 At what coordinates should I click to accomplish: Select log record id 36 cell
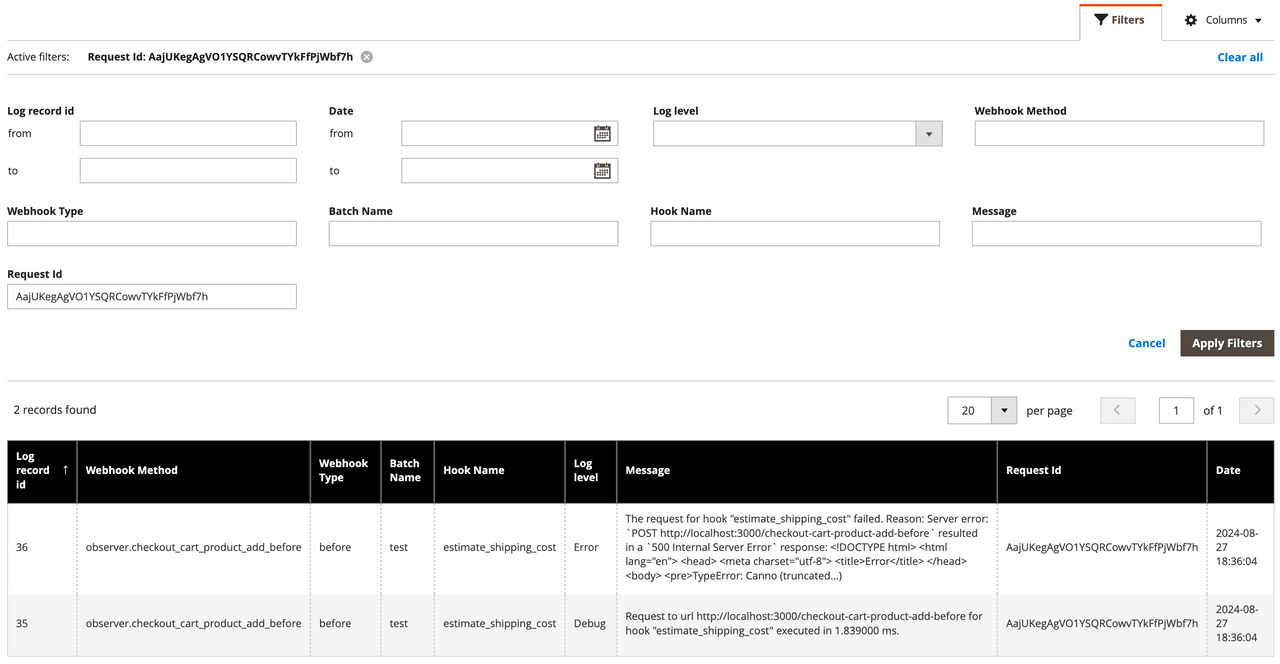coord(42,547)
